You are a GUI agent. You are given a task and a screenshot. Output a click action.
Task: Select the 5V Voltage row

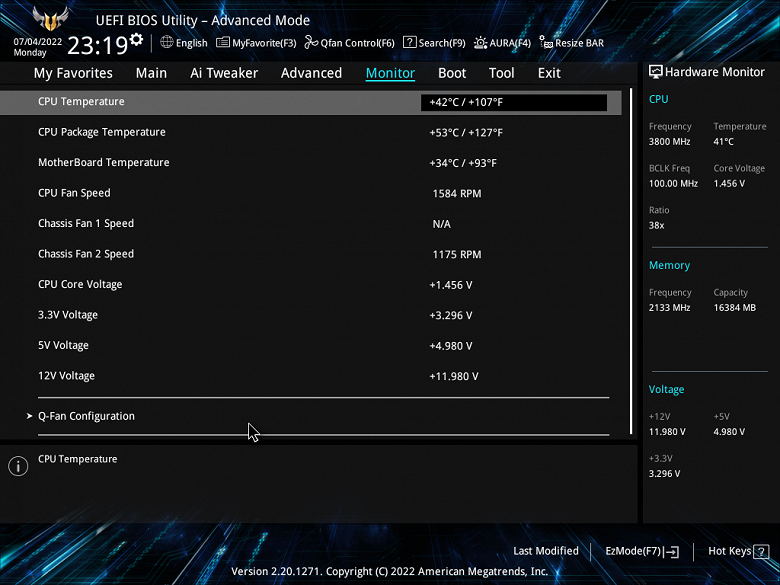coord(311,345)
